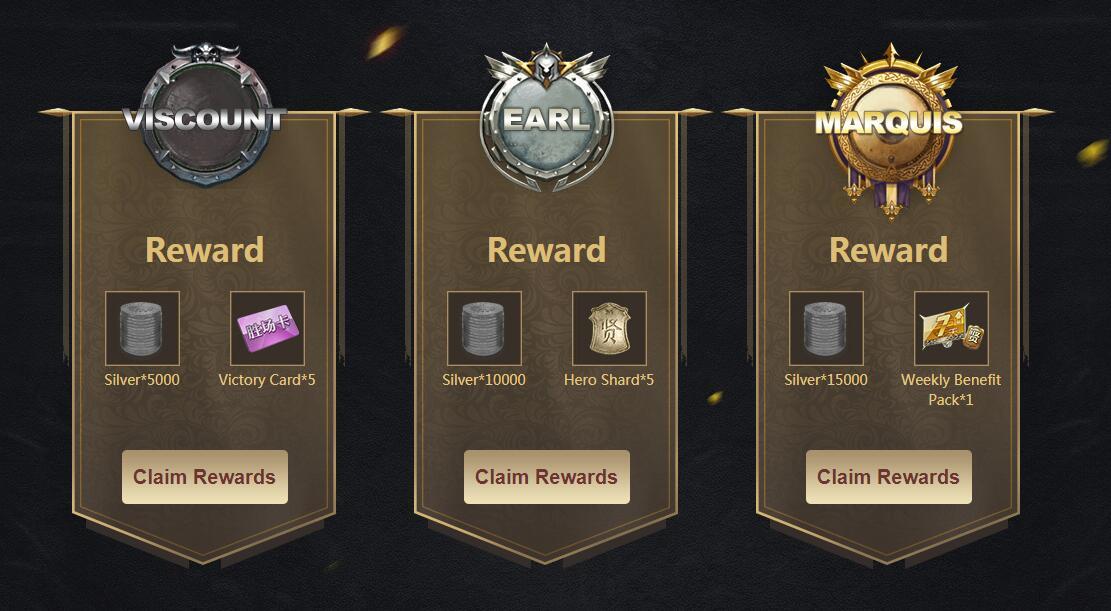Click the Silver*15000 label text
1111x611 pixels.
click(x=826, y=380)
